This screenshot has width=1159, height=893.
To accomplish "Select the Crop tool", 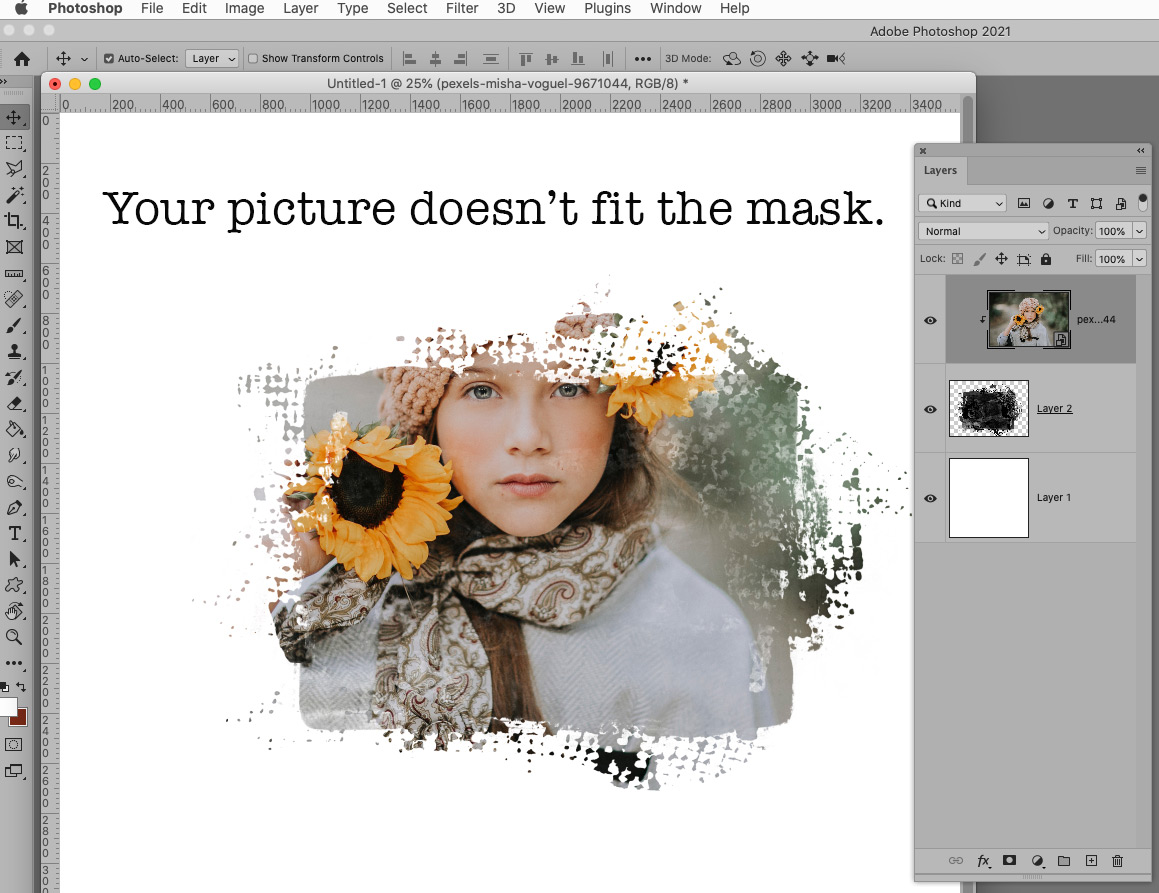I will pyautogui.click(x=14, y=220).
